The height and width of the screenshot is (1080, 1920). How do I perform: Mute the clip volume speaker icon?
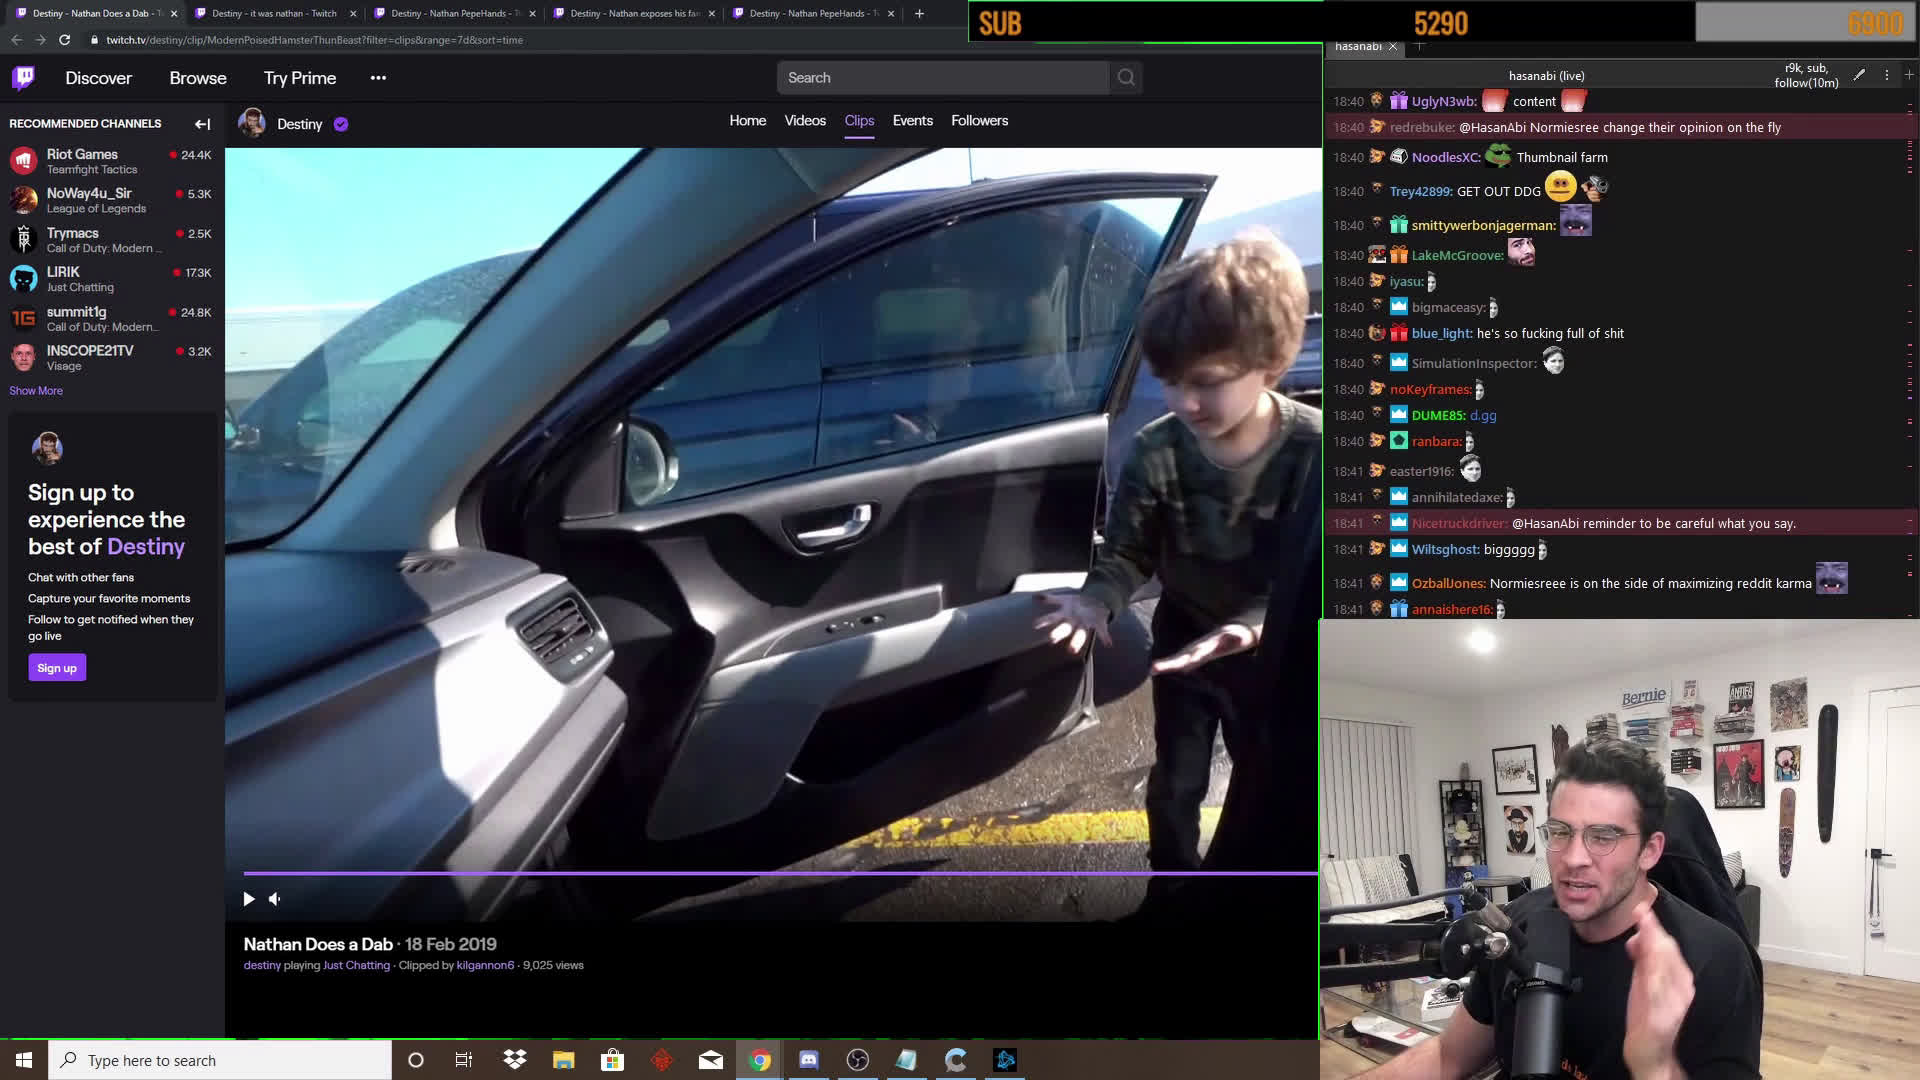pos(275,899)
